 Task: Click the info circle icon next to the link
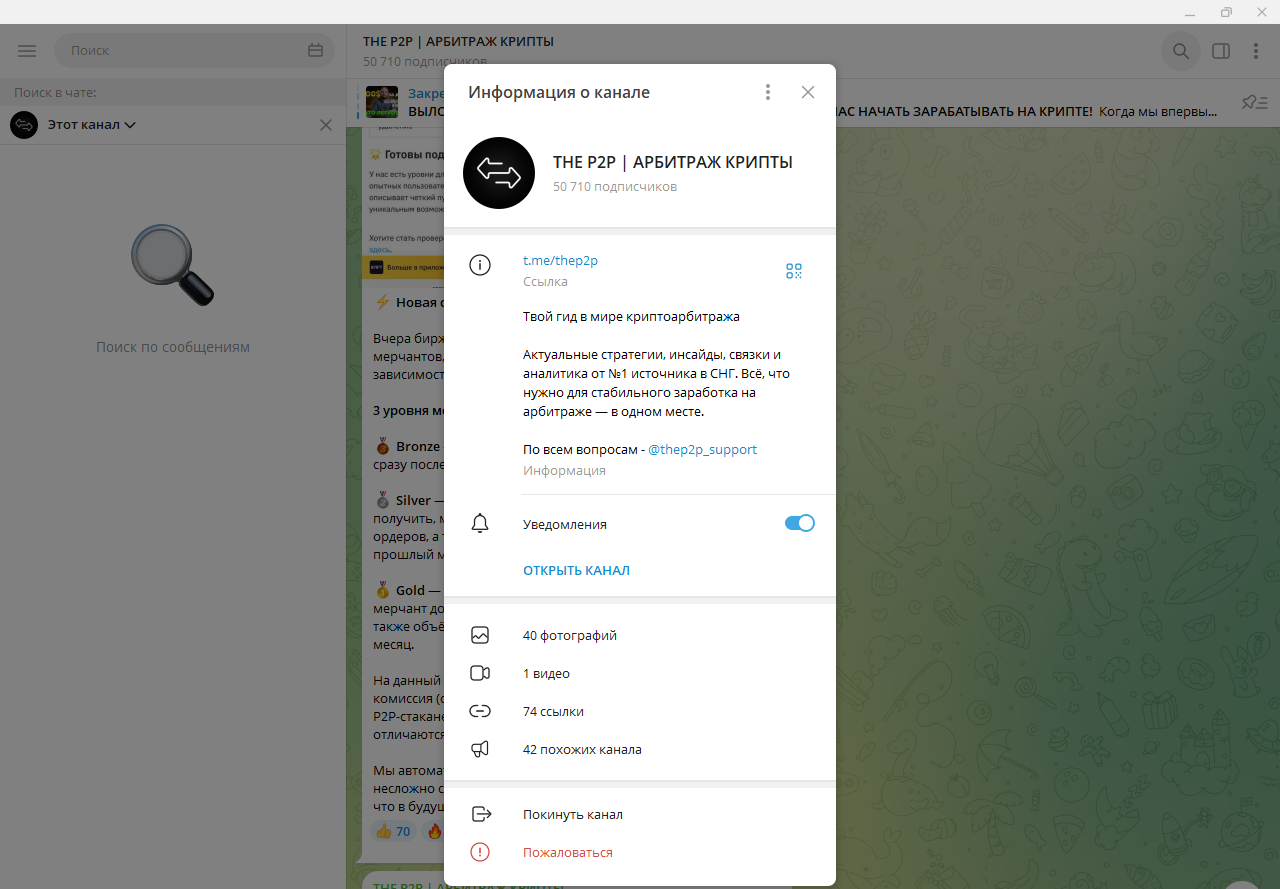point(480,265)
